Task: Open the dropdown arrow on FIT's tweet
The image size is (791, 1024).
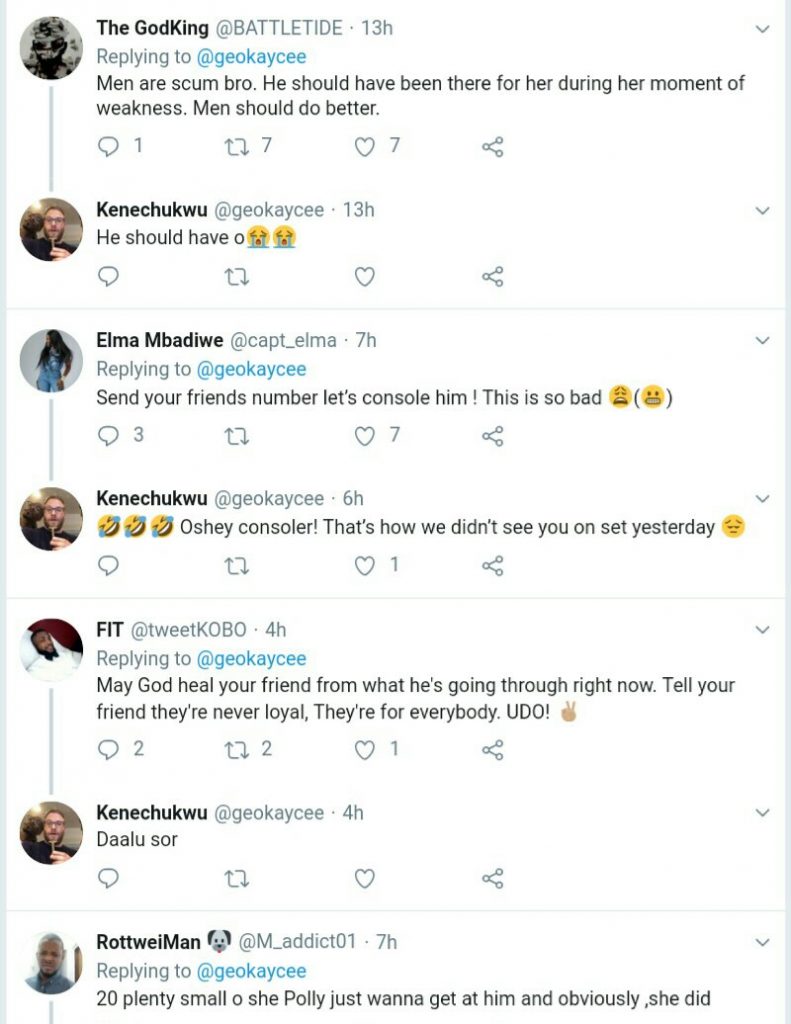Action: click(x=762, y=630)
